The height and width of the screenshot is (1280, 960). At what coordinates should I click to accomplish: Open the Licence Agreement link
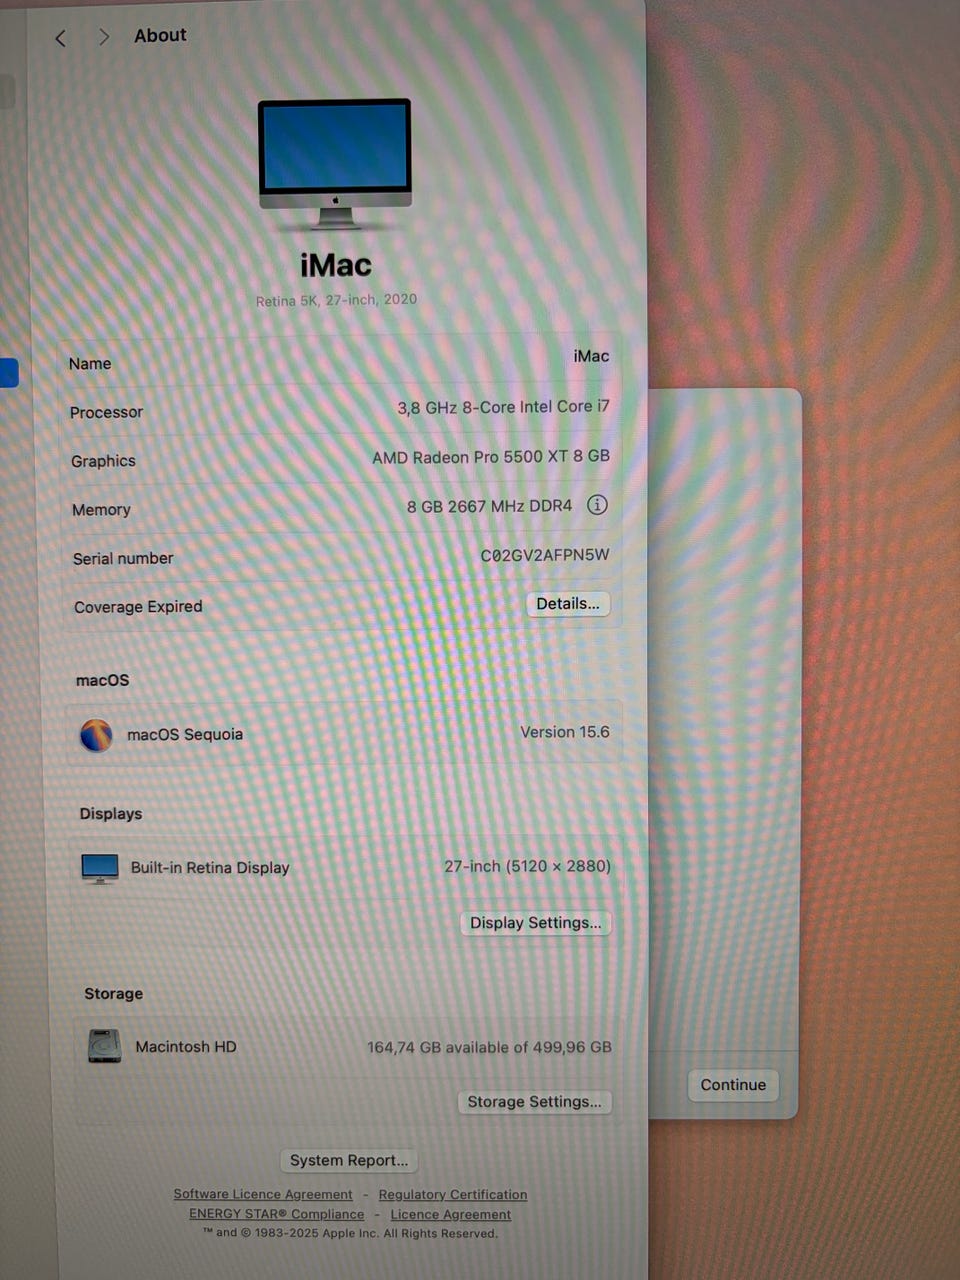450,1214
